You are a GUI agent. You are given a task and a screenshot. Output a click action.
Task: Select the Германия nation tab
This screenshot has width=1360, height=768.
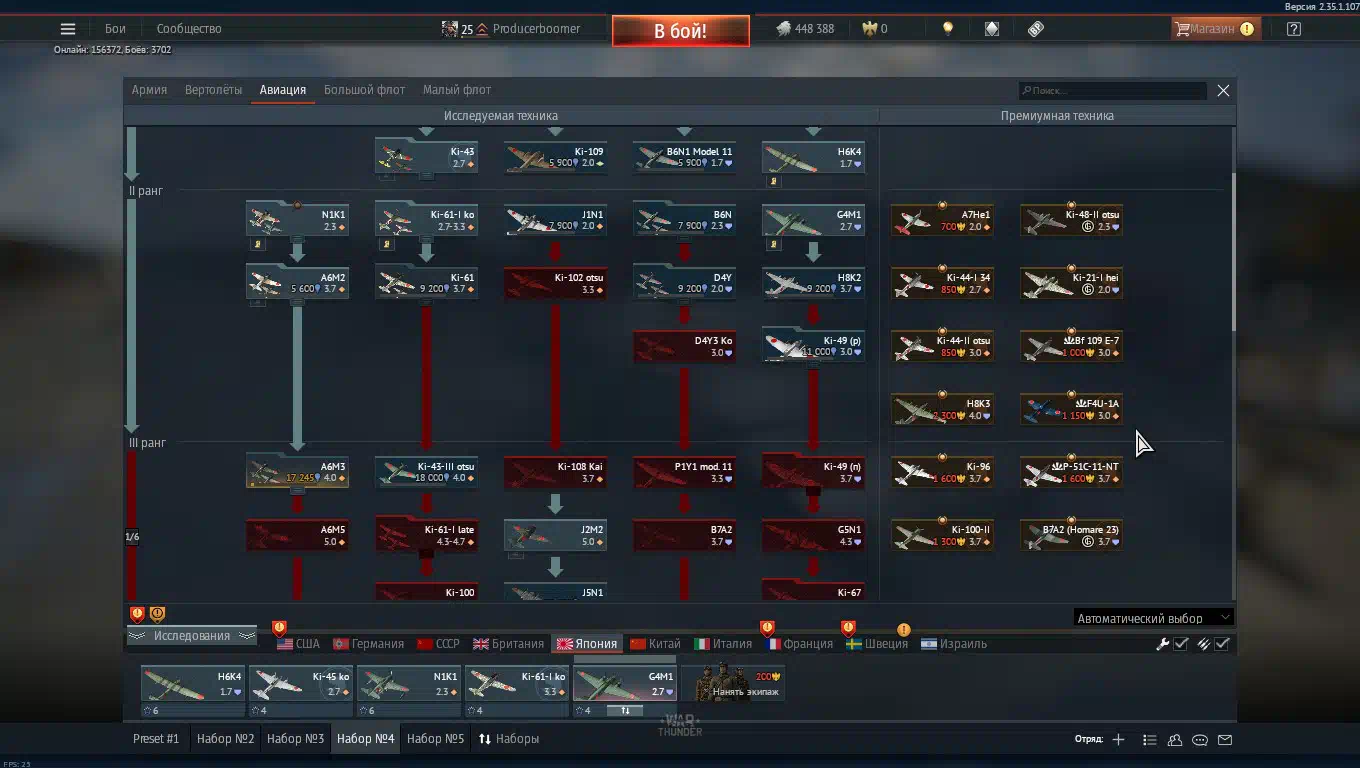(x=369, y=644)
